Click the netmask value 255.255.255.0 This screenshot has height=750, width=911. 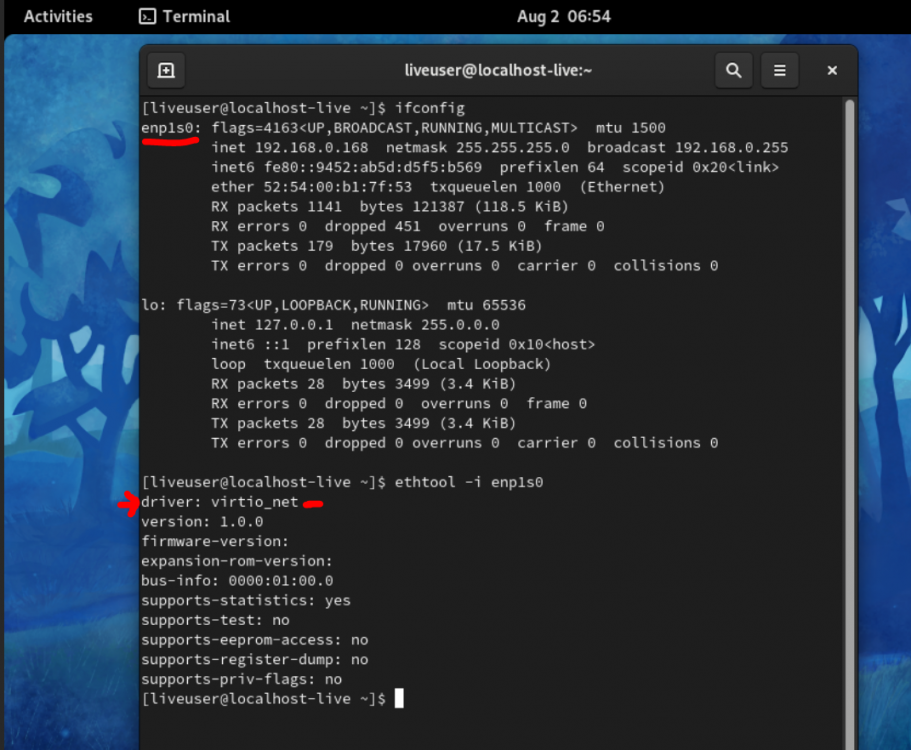[x=512, y=148]
